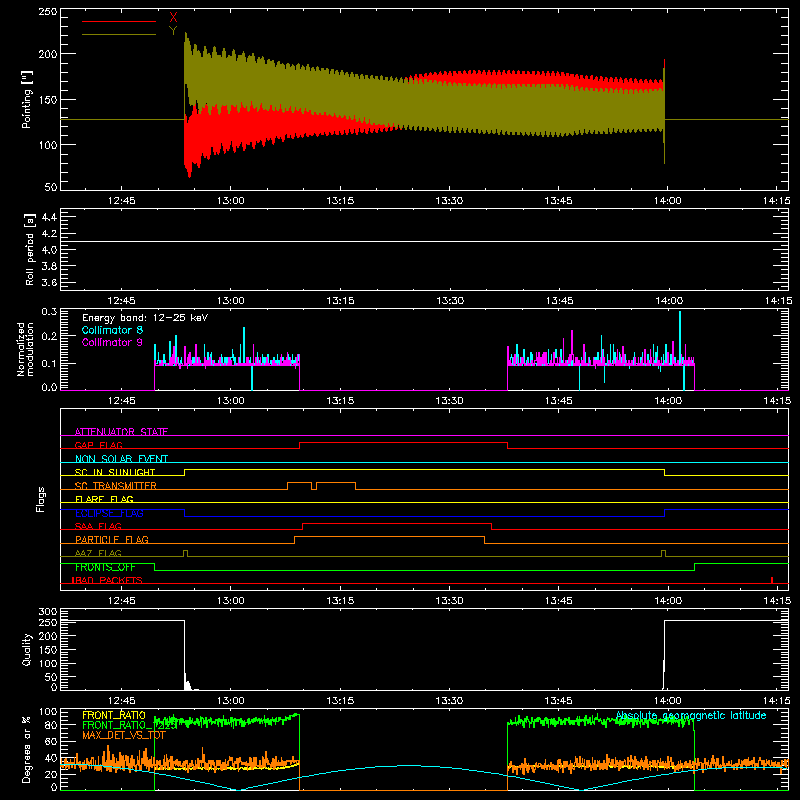Click the X legend label

click(173, 18)
